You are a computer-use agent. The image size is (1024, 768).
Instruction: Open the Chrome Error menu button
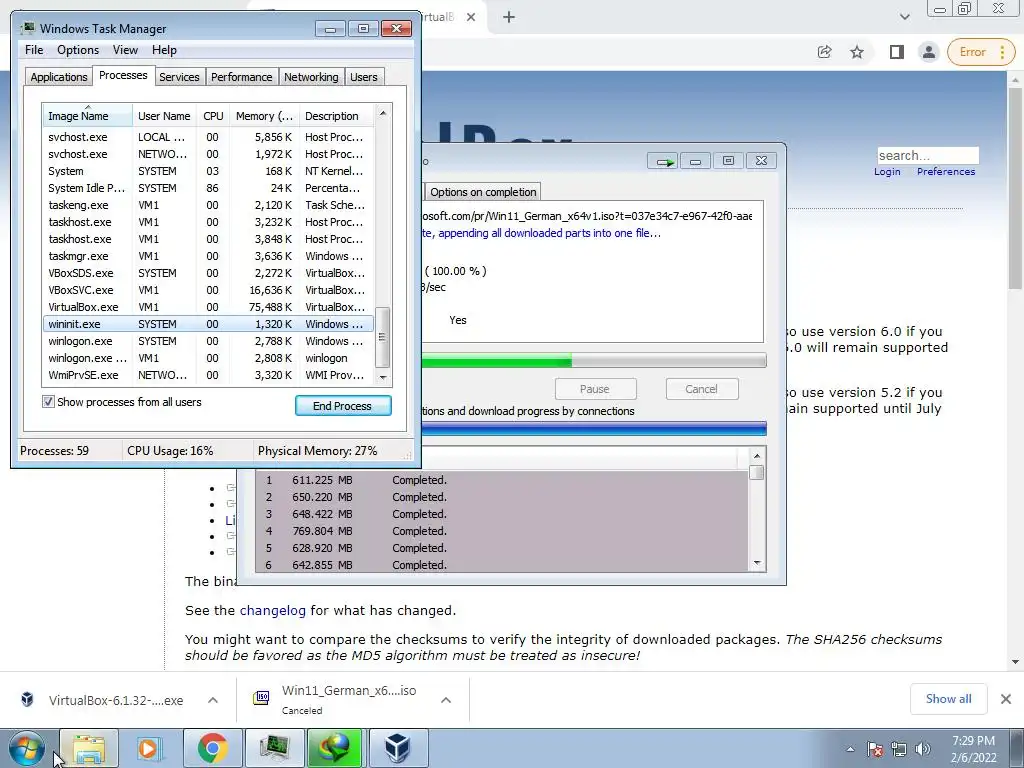pyautogui.click(x=982, y=52)
